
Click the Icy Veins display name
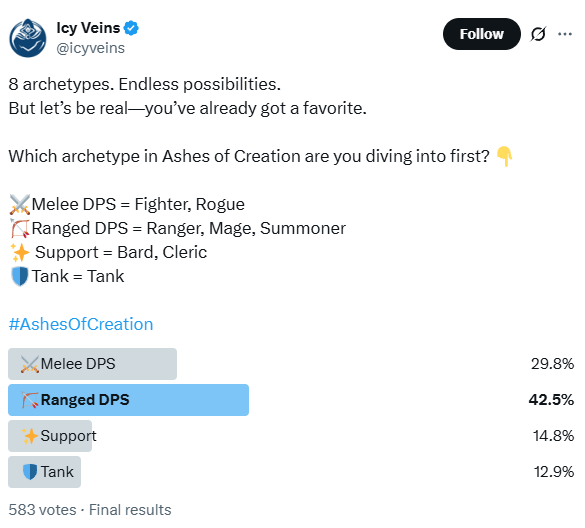click(88, 28)
